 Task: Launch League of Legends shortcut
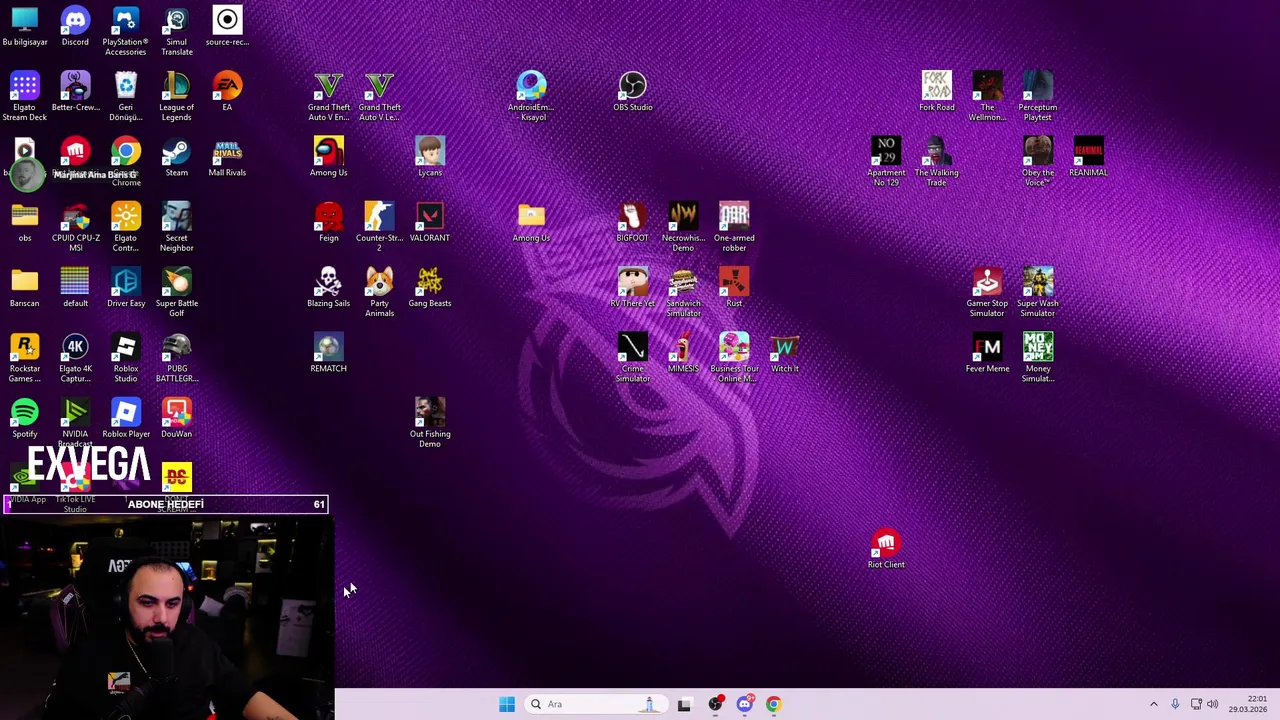(x=176, y=97)
